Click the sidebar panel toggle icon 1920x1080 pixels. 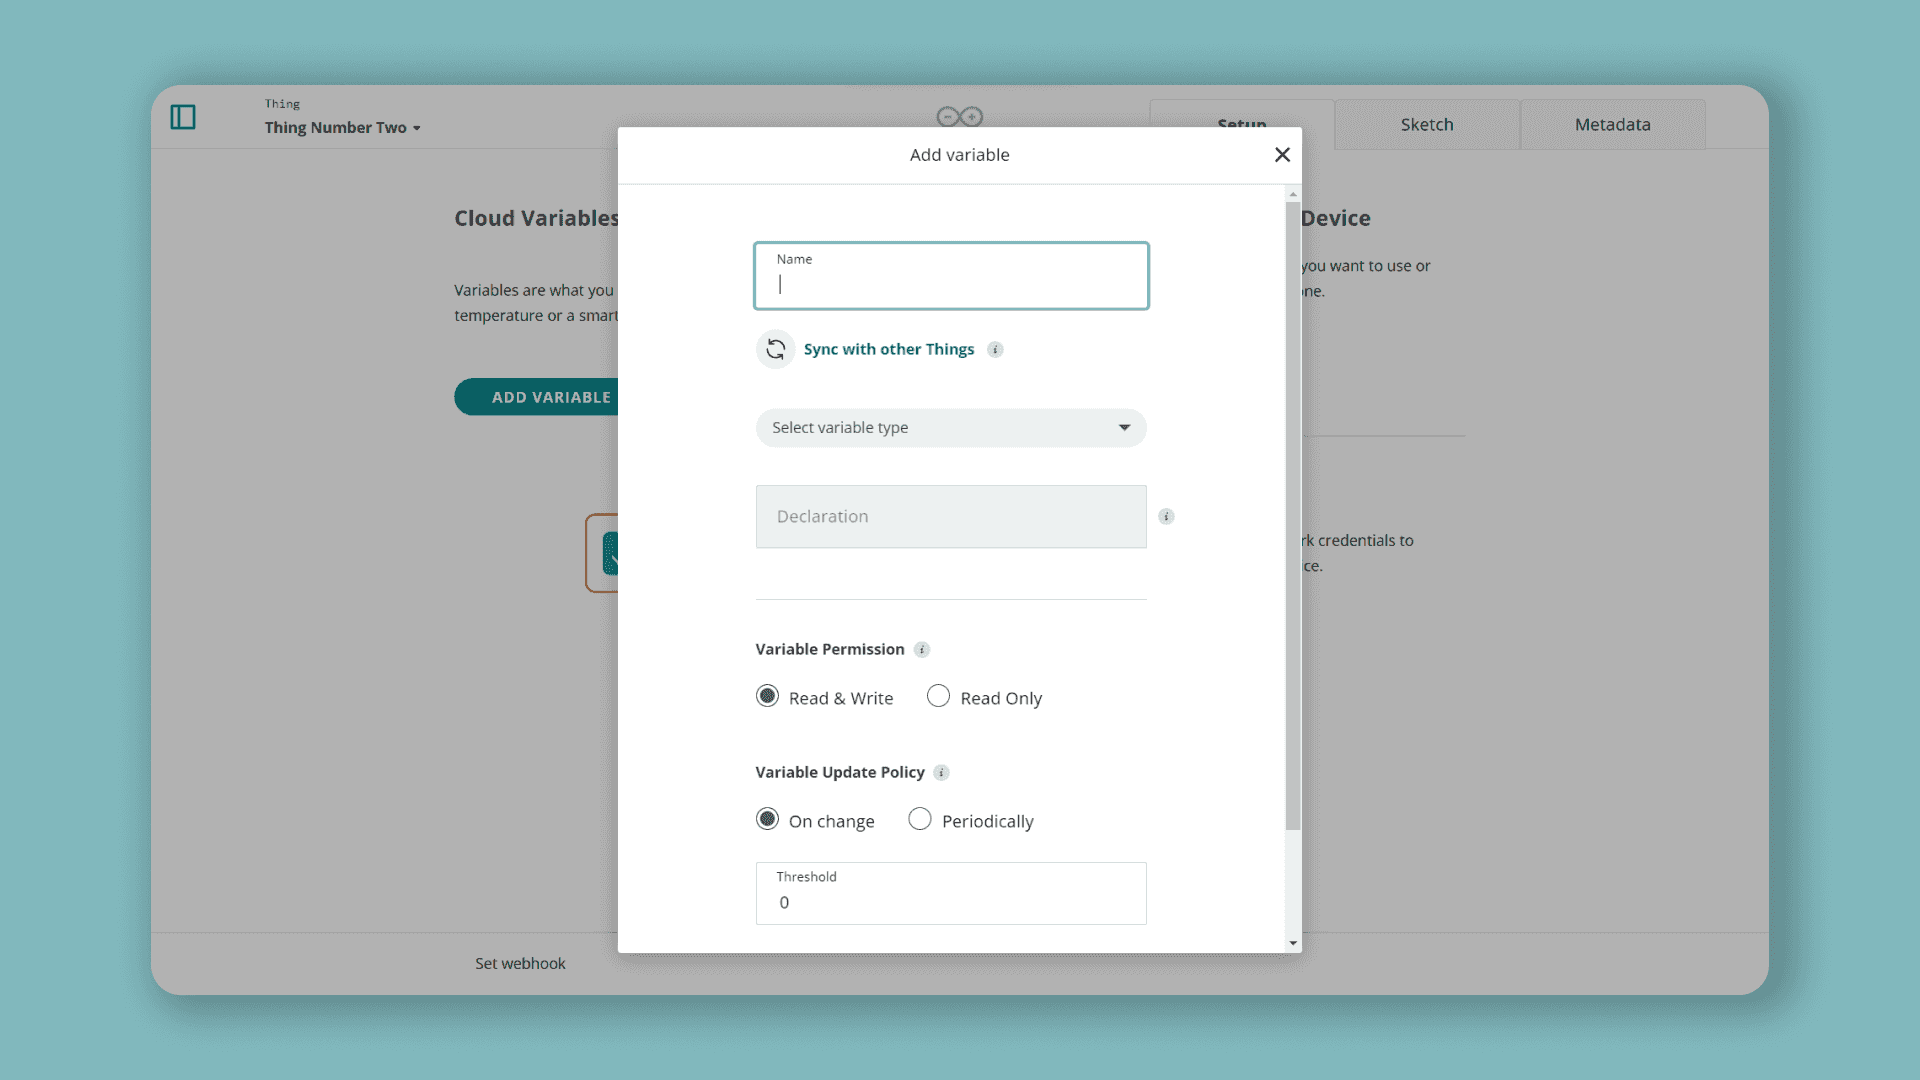click(x=183, y=117)
